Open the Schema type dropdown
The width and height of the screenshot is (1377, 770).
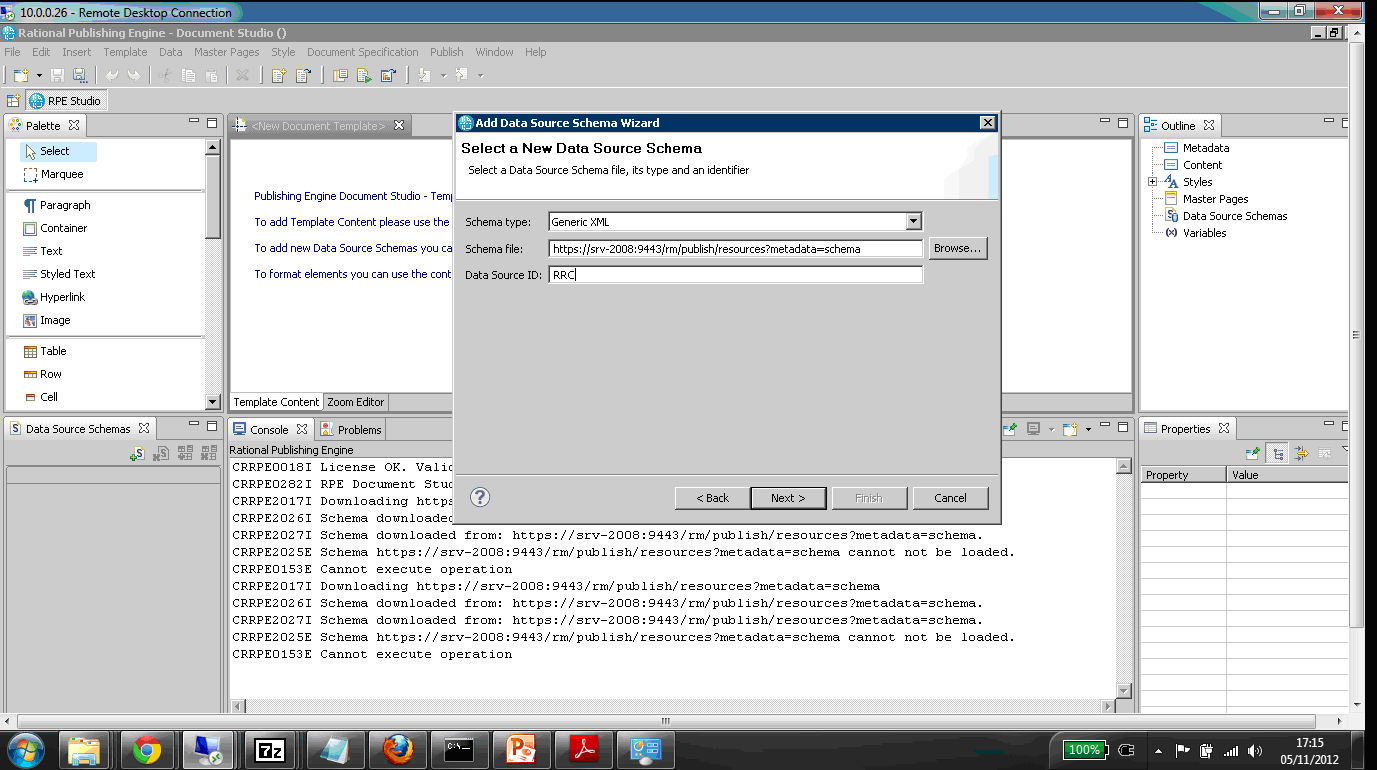(914, 222)
